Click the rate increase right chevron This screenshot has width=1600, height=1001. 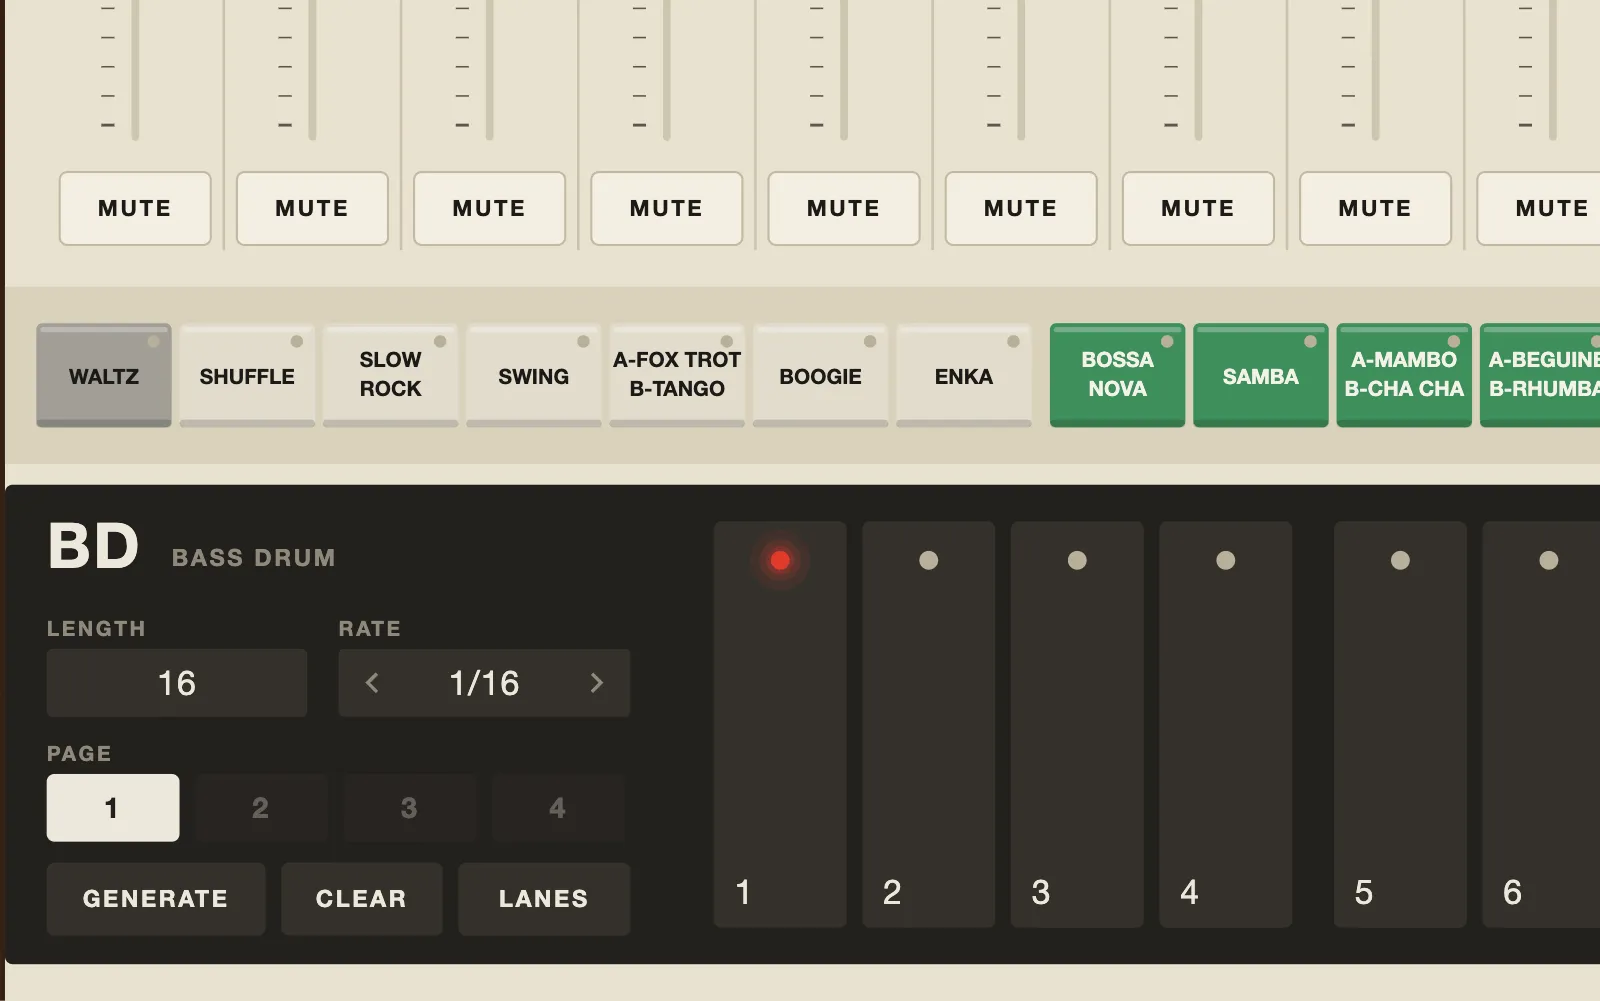point(597,683)
